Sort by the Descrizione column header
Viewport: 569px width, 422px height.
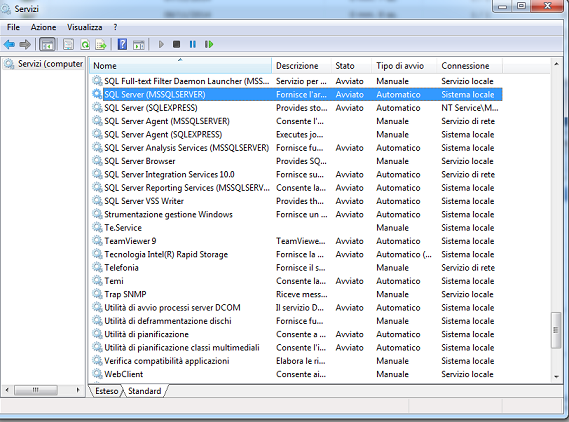click(302, 66)
